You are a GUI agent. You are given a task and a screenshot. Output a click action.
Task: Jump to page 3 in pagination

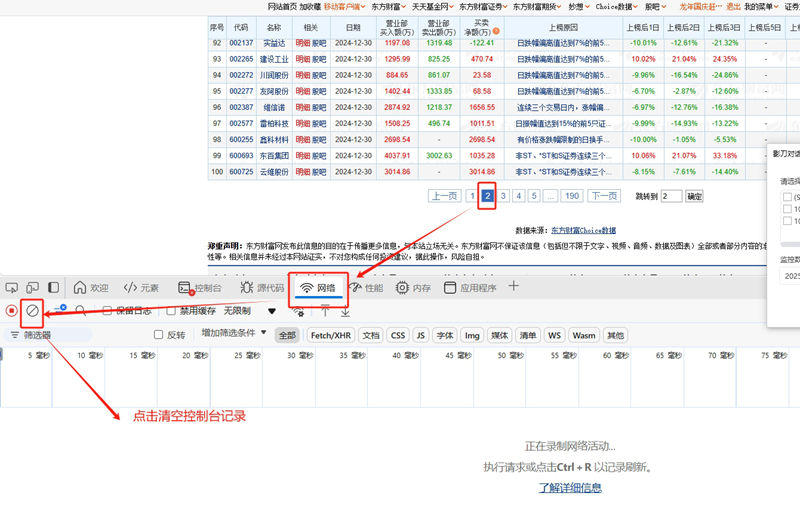click(x=503, y=196)
